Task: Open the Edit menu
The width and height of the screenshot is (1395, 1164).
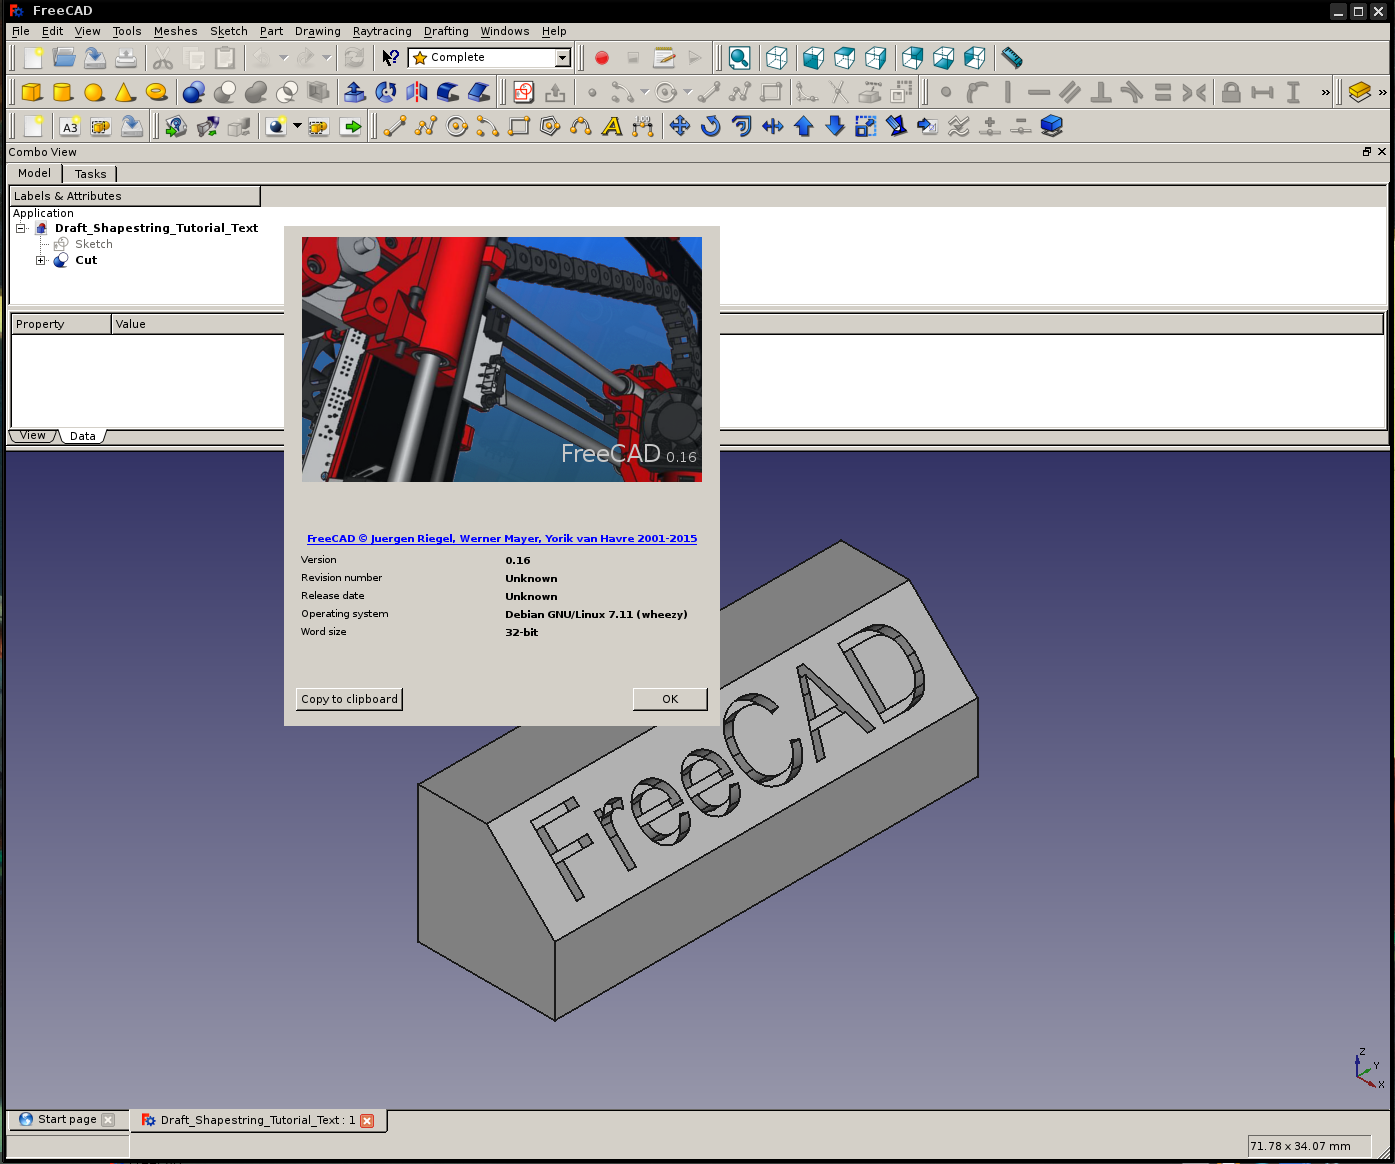Action: 52,31
